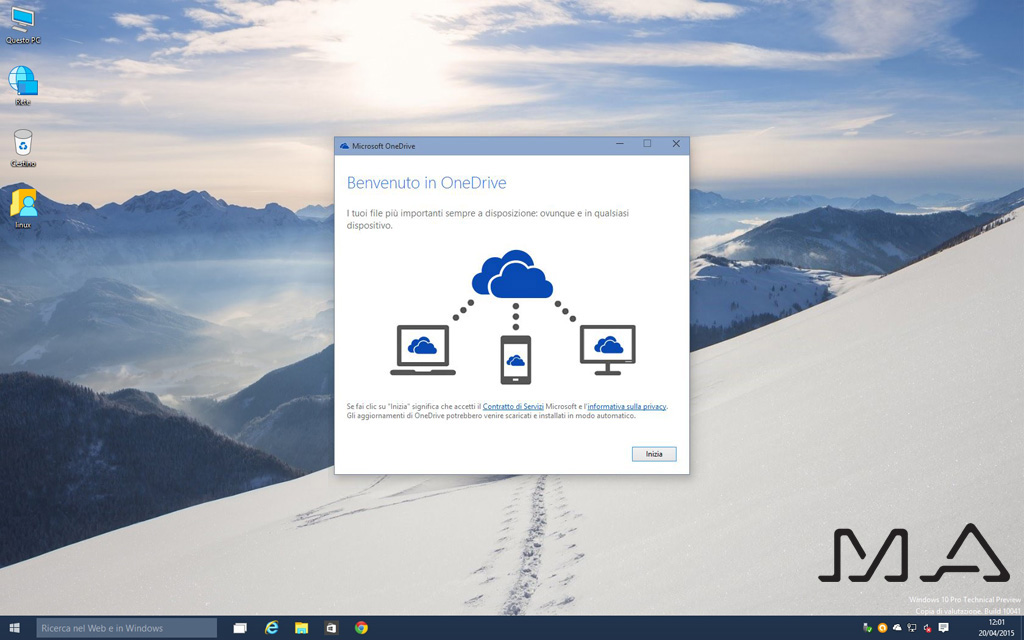Click the muted volume tray icon
Viewport: 1024px width, 640px height.
(x=927, y=628)
